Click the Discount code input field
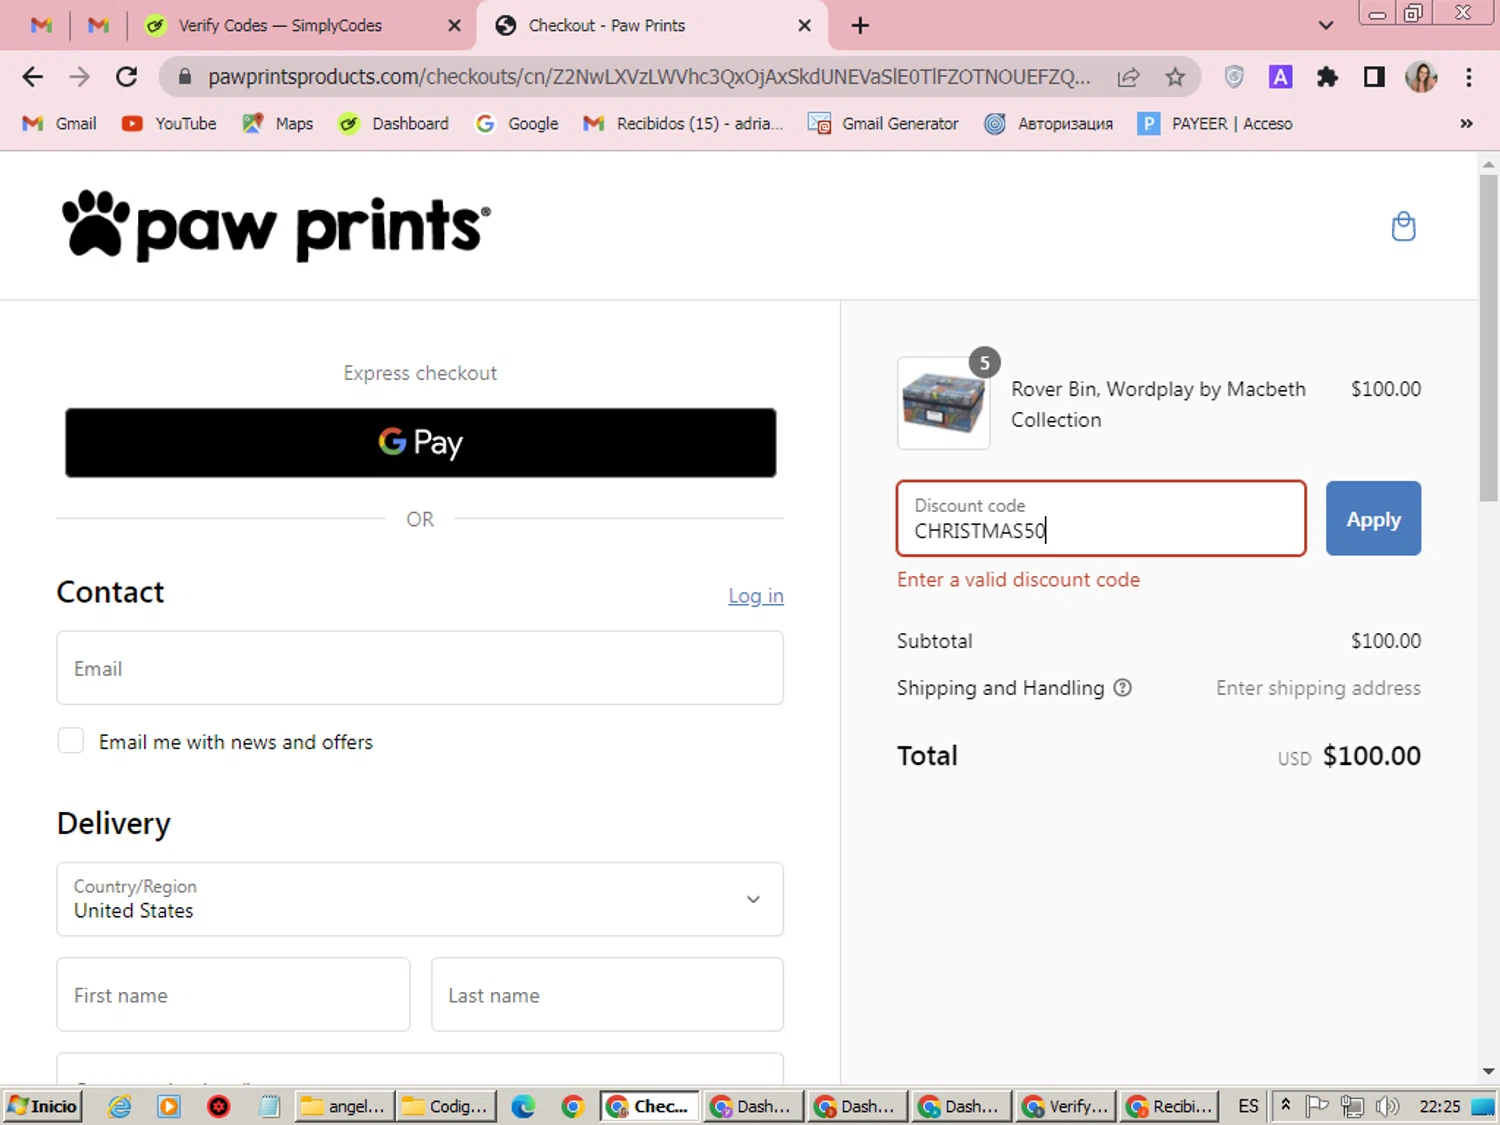This screenshot has height=1125, width=1500. click(x=1101, y=518)
